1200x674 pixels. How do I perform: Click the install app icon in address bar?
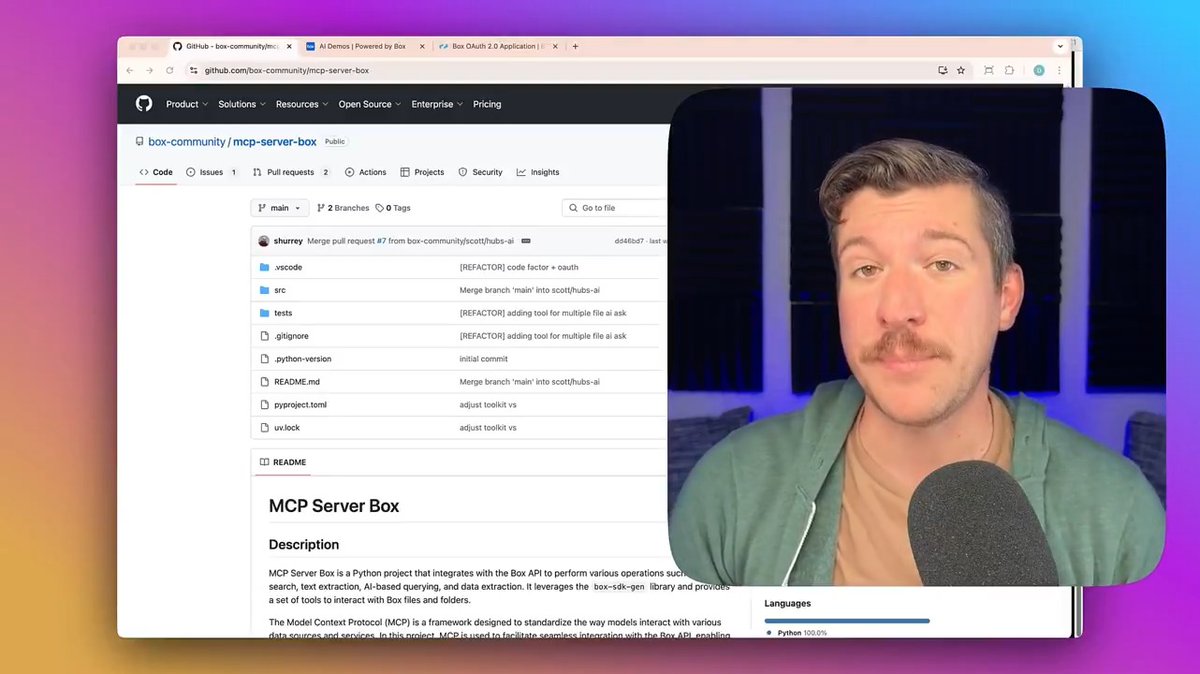point(942,70)
